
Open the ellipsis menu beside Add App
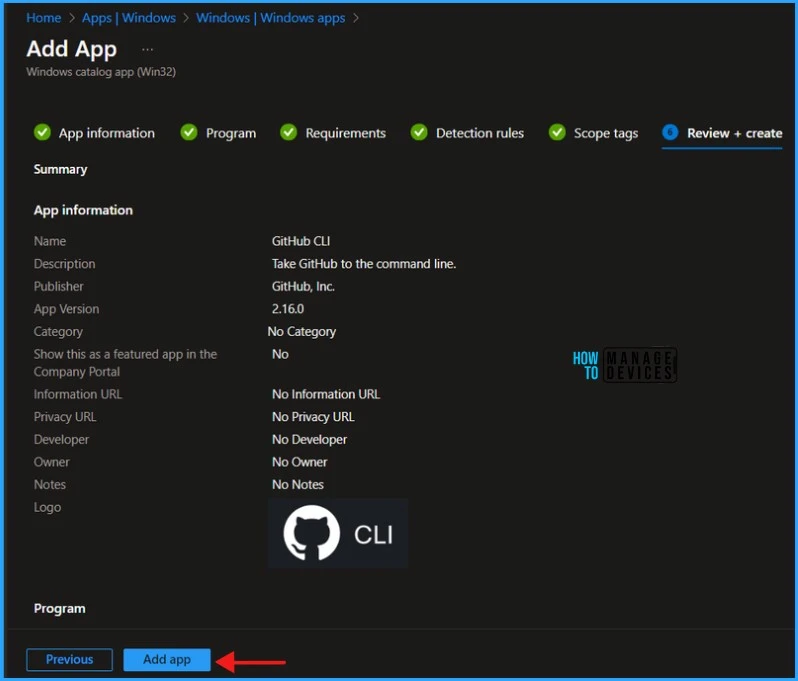pyautogui.click(x=147, y=49)
